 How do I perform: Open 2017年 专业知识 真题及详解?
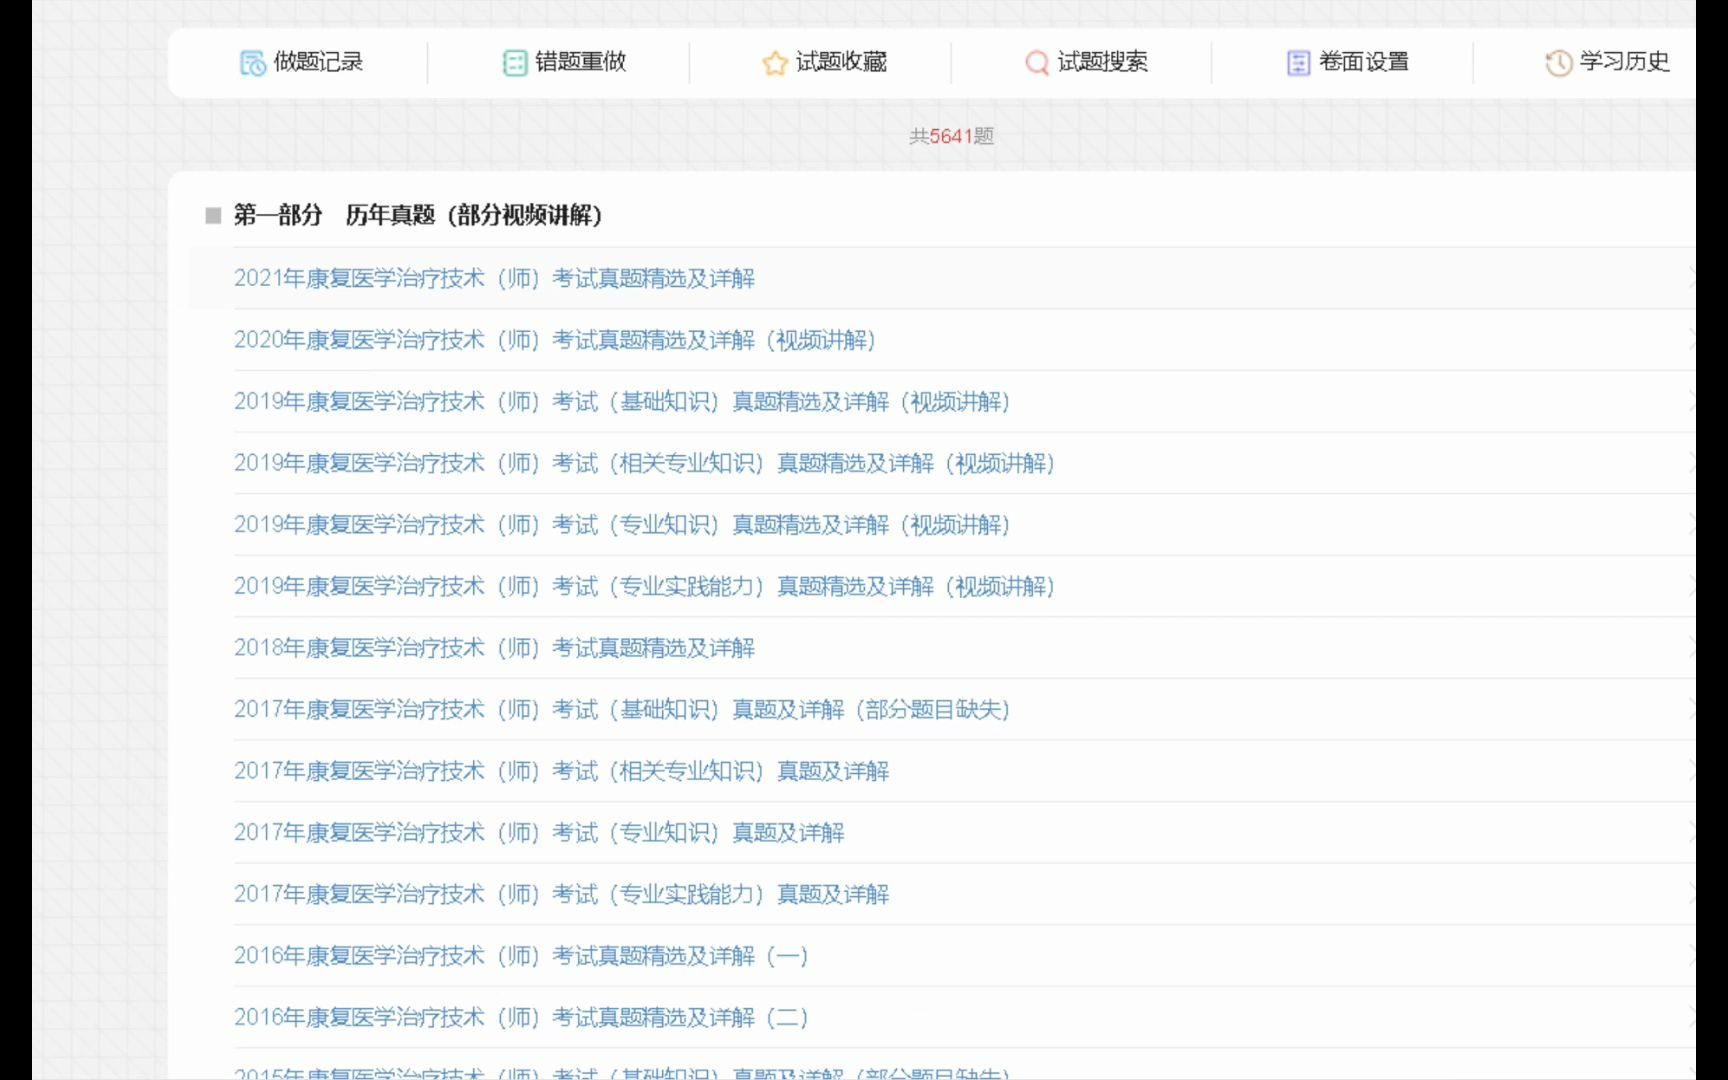[539, 832]
